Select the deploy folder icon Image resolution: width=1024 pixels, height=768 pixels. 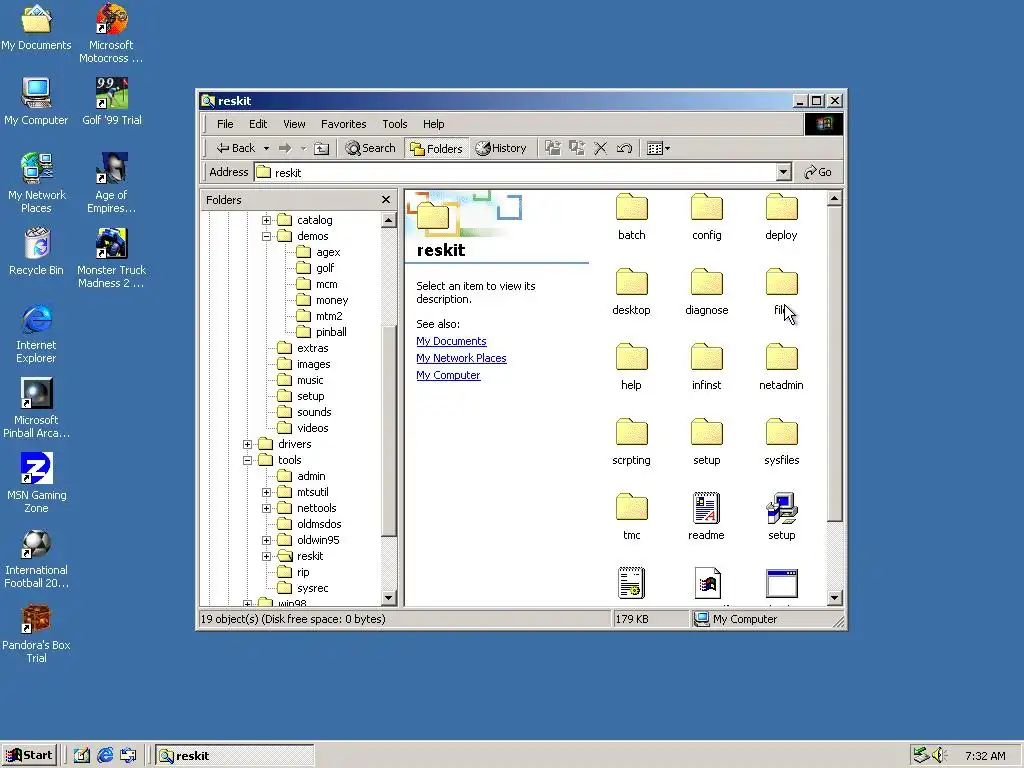(781, 217)
